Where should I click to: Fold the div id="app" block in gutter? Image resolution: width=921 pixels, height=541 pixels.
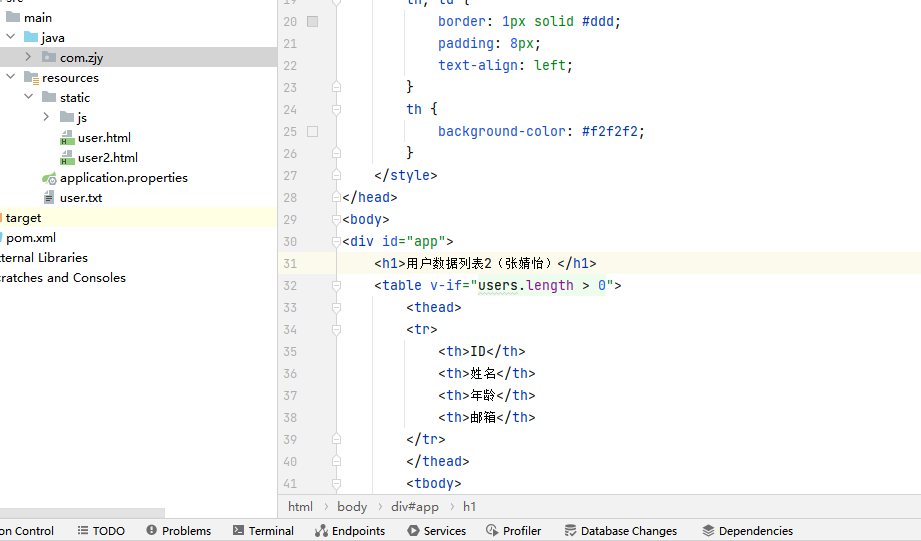(x=336, y=242)
